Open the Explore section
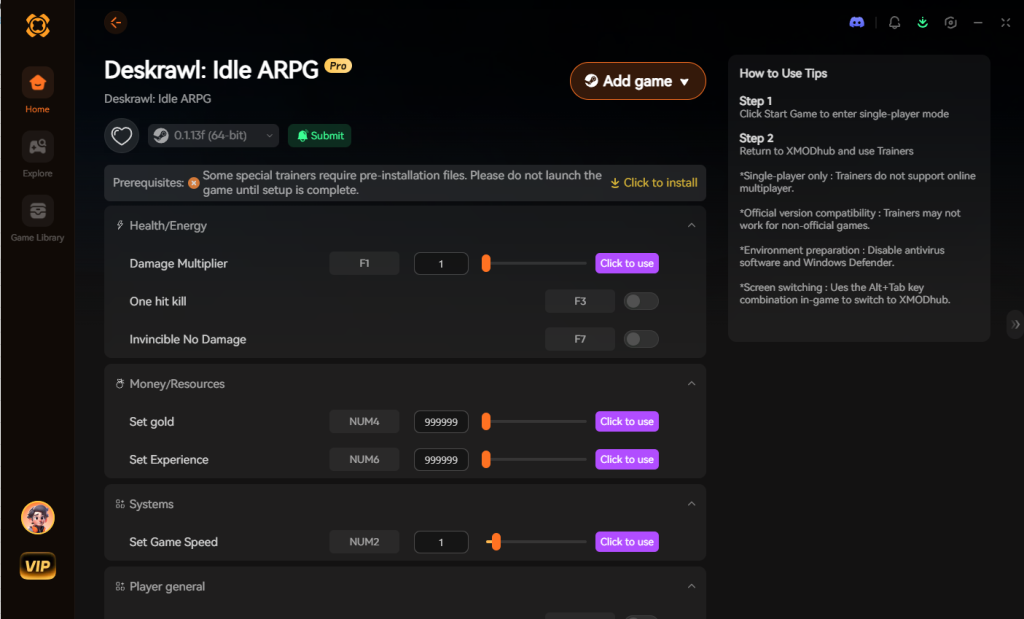Viewport: 1024px width, 619px height. (x=37, y=155)
